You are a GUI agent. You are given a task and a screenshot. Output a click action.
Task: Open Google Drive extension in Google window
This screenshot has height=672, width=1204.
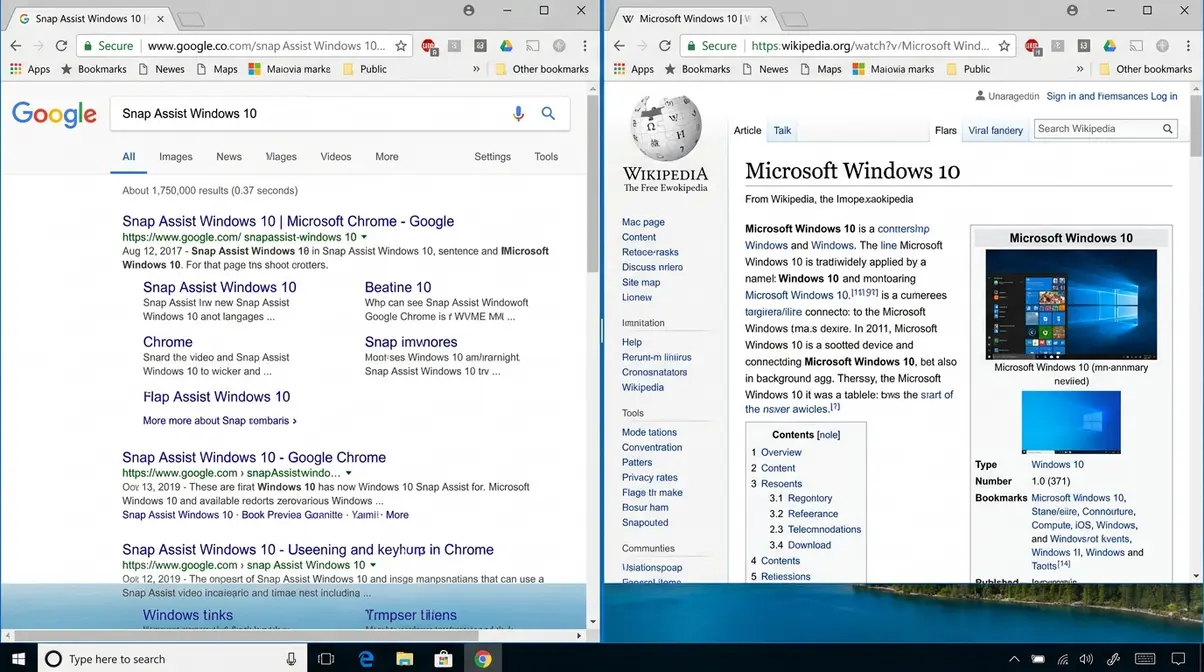[507, 46]
